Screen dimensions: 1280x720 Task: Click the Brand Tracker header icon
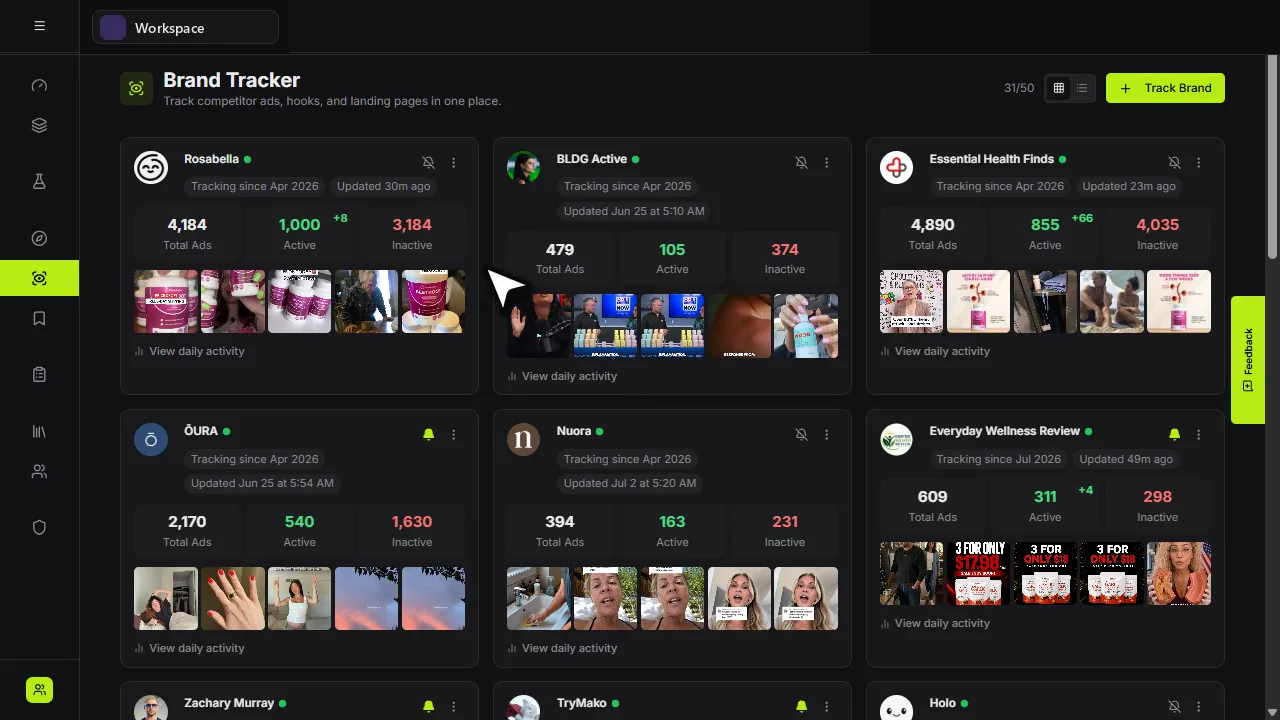(137, 88)
